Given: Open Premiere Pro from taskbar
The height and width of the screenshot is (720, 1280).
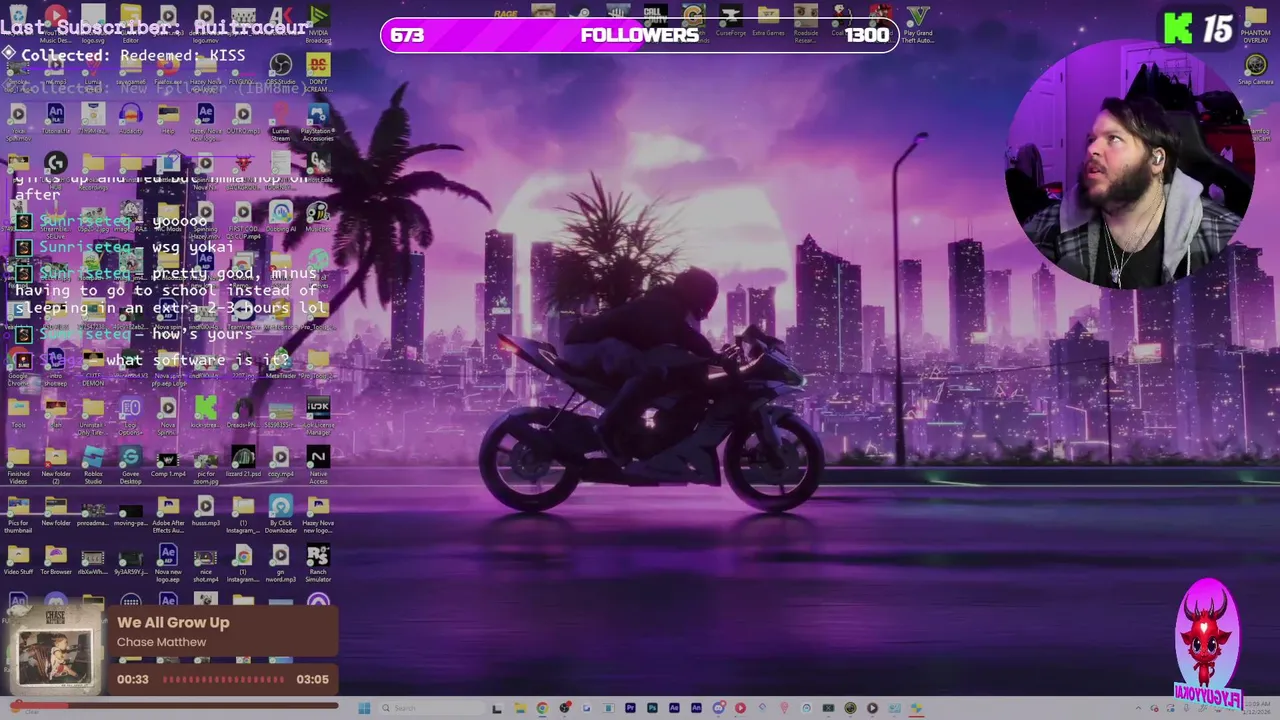Looking at the screenshot, I should [630, 708].
